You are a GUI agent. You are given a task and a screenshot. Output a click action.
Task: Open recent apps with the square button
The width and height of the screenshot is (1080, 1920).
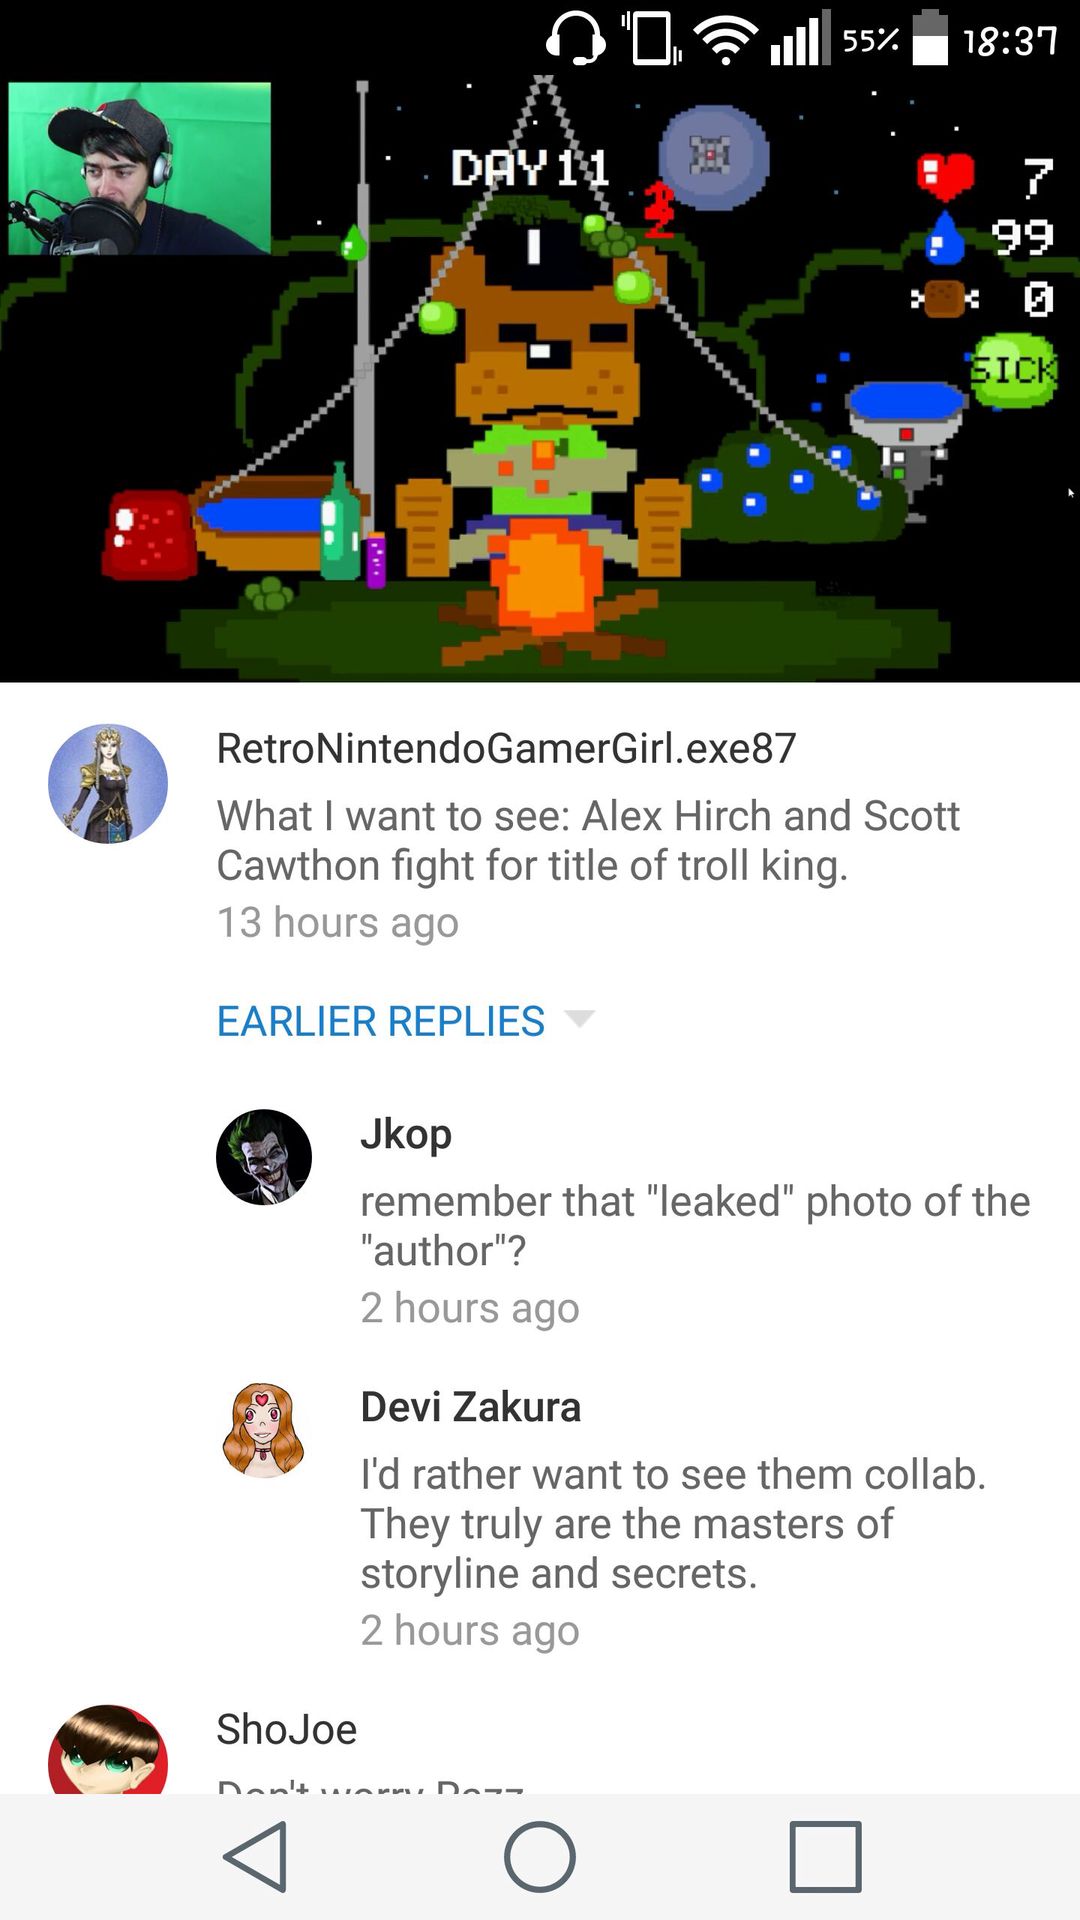coord(825,1857)
